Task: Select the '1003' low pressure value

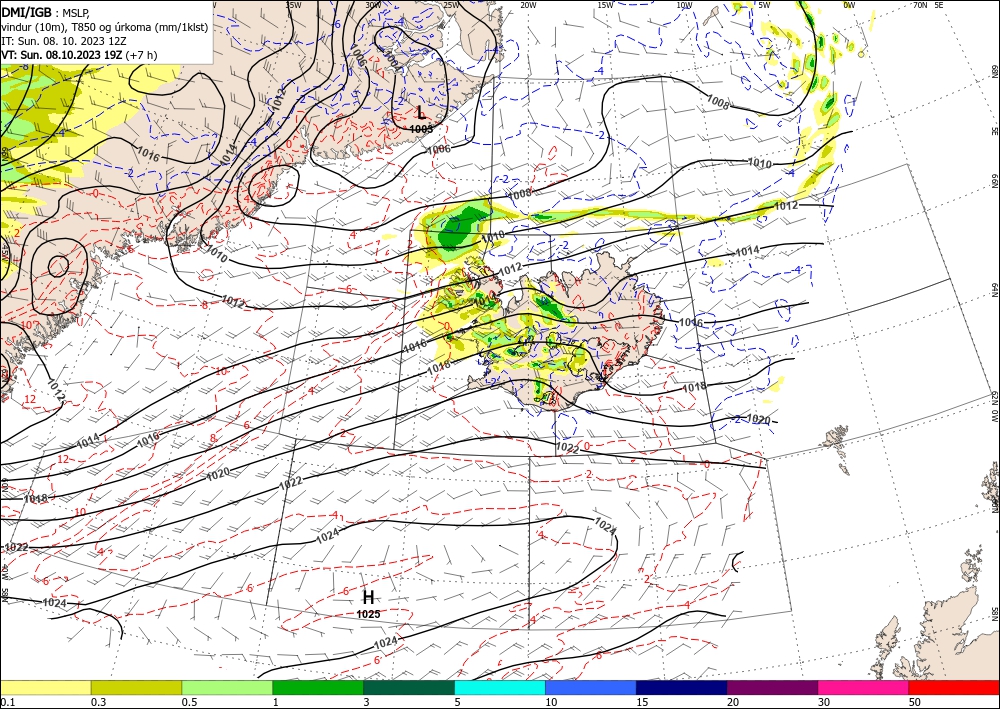Action: tap(421, 129)
